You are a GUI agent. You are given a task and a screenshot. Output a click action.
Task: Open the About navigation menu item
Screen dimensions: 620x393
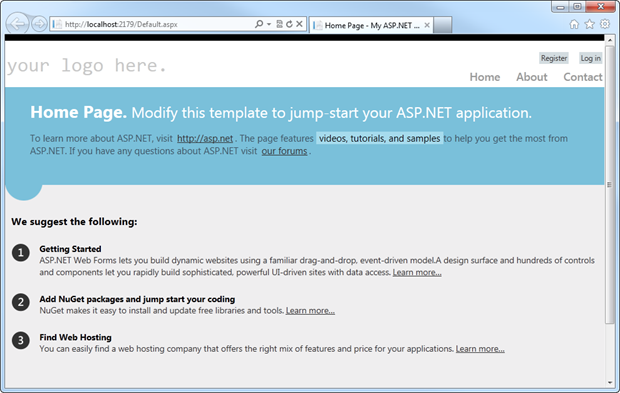(532, 77)
